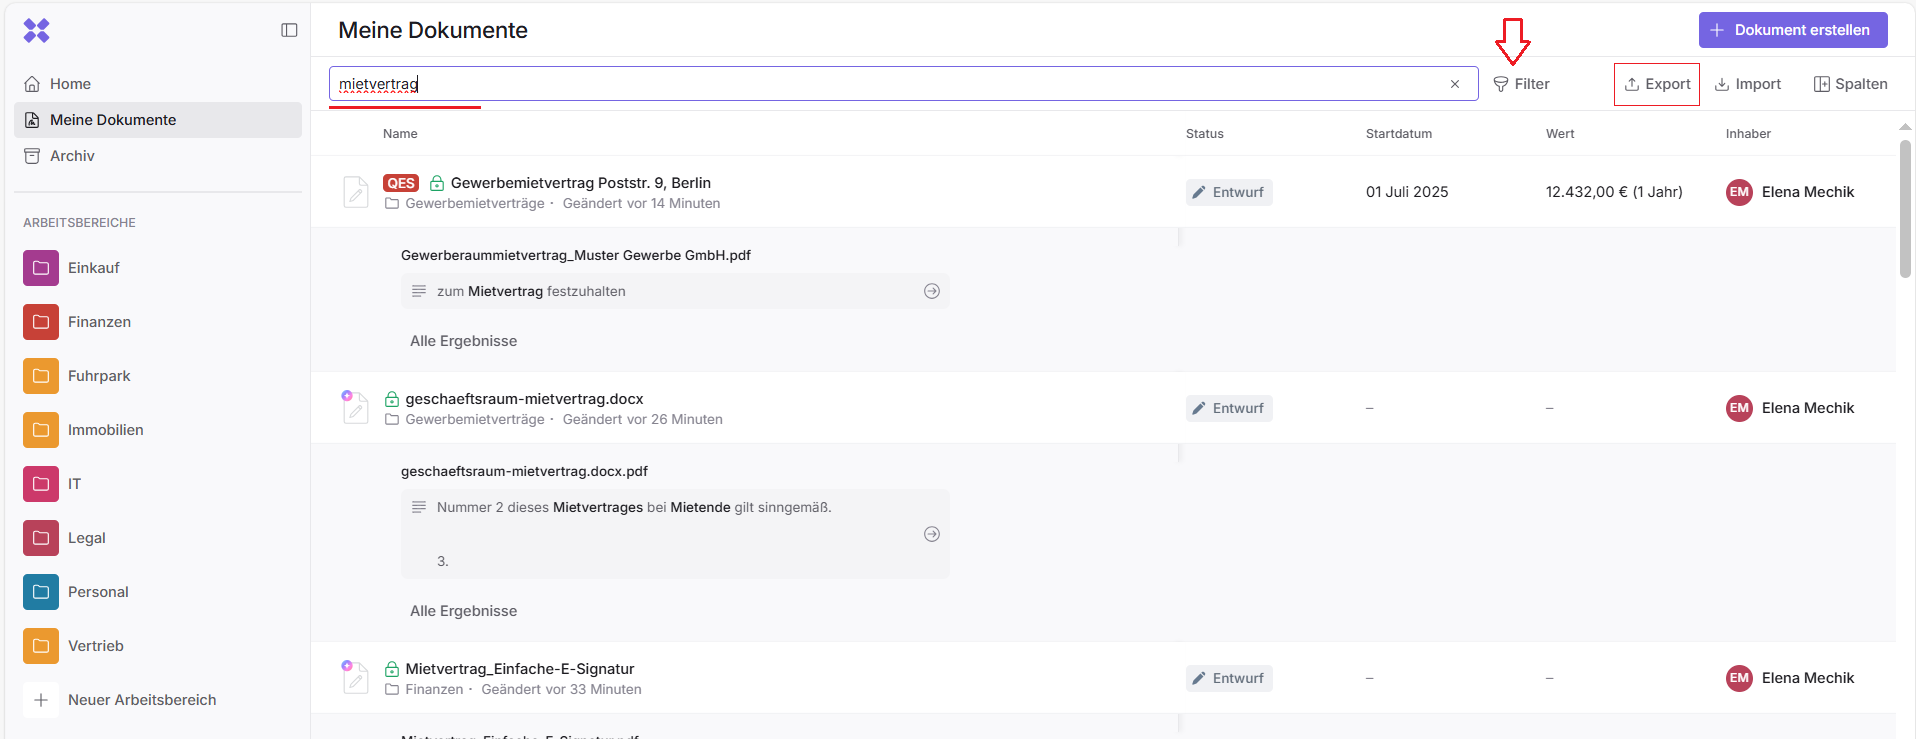Show all results for geschaeftsraum-mietvertrag.docx.pdf
Screen dimensions: 1916x739
point(463,611)
